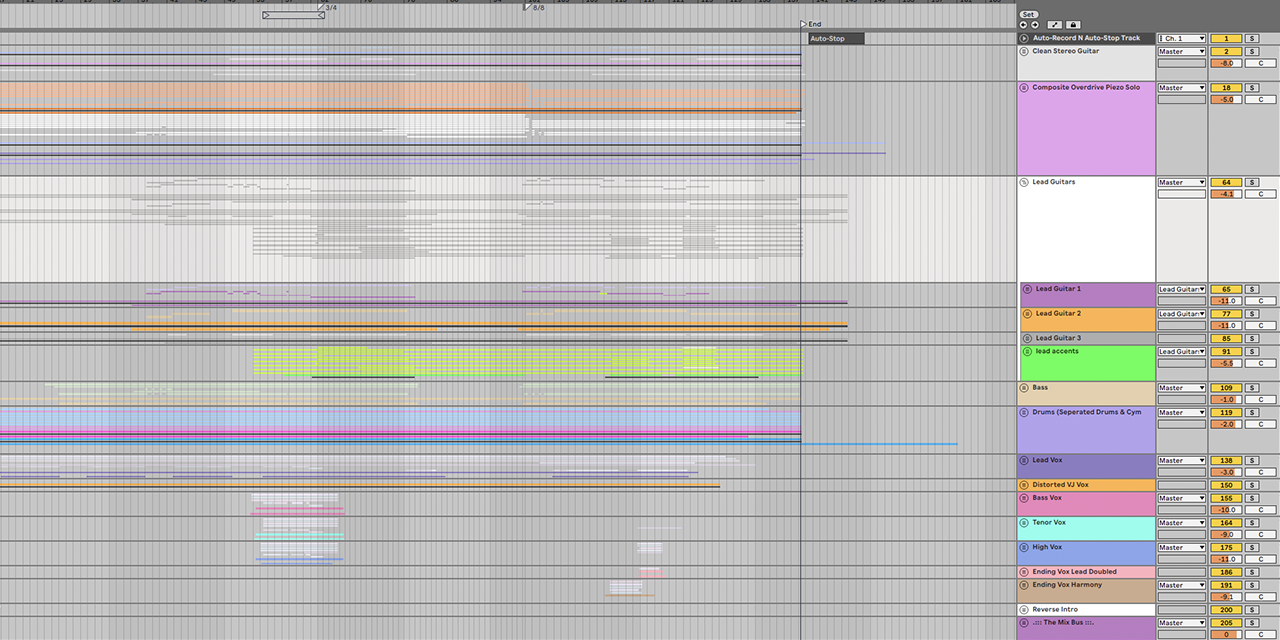
Task: Click the fold icon on The Mix Bus track
Action: pyautogui.click(x=1023, y=622)
